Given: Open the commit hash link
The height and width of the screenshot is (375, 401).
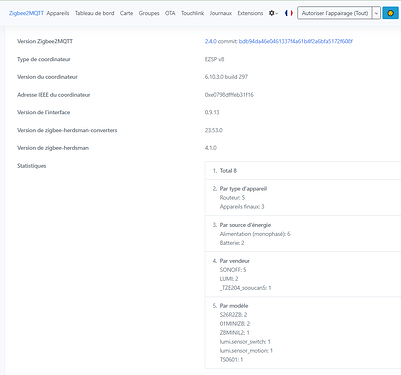Looking at the screenshot, I should [296, 41].
